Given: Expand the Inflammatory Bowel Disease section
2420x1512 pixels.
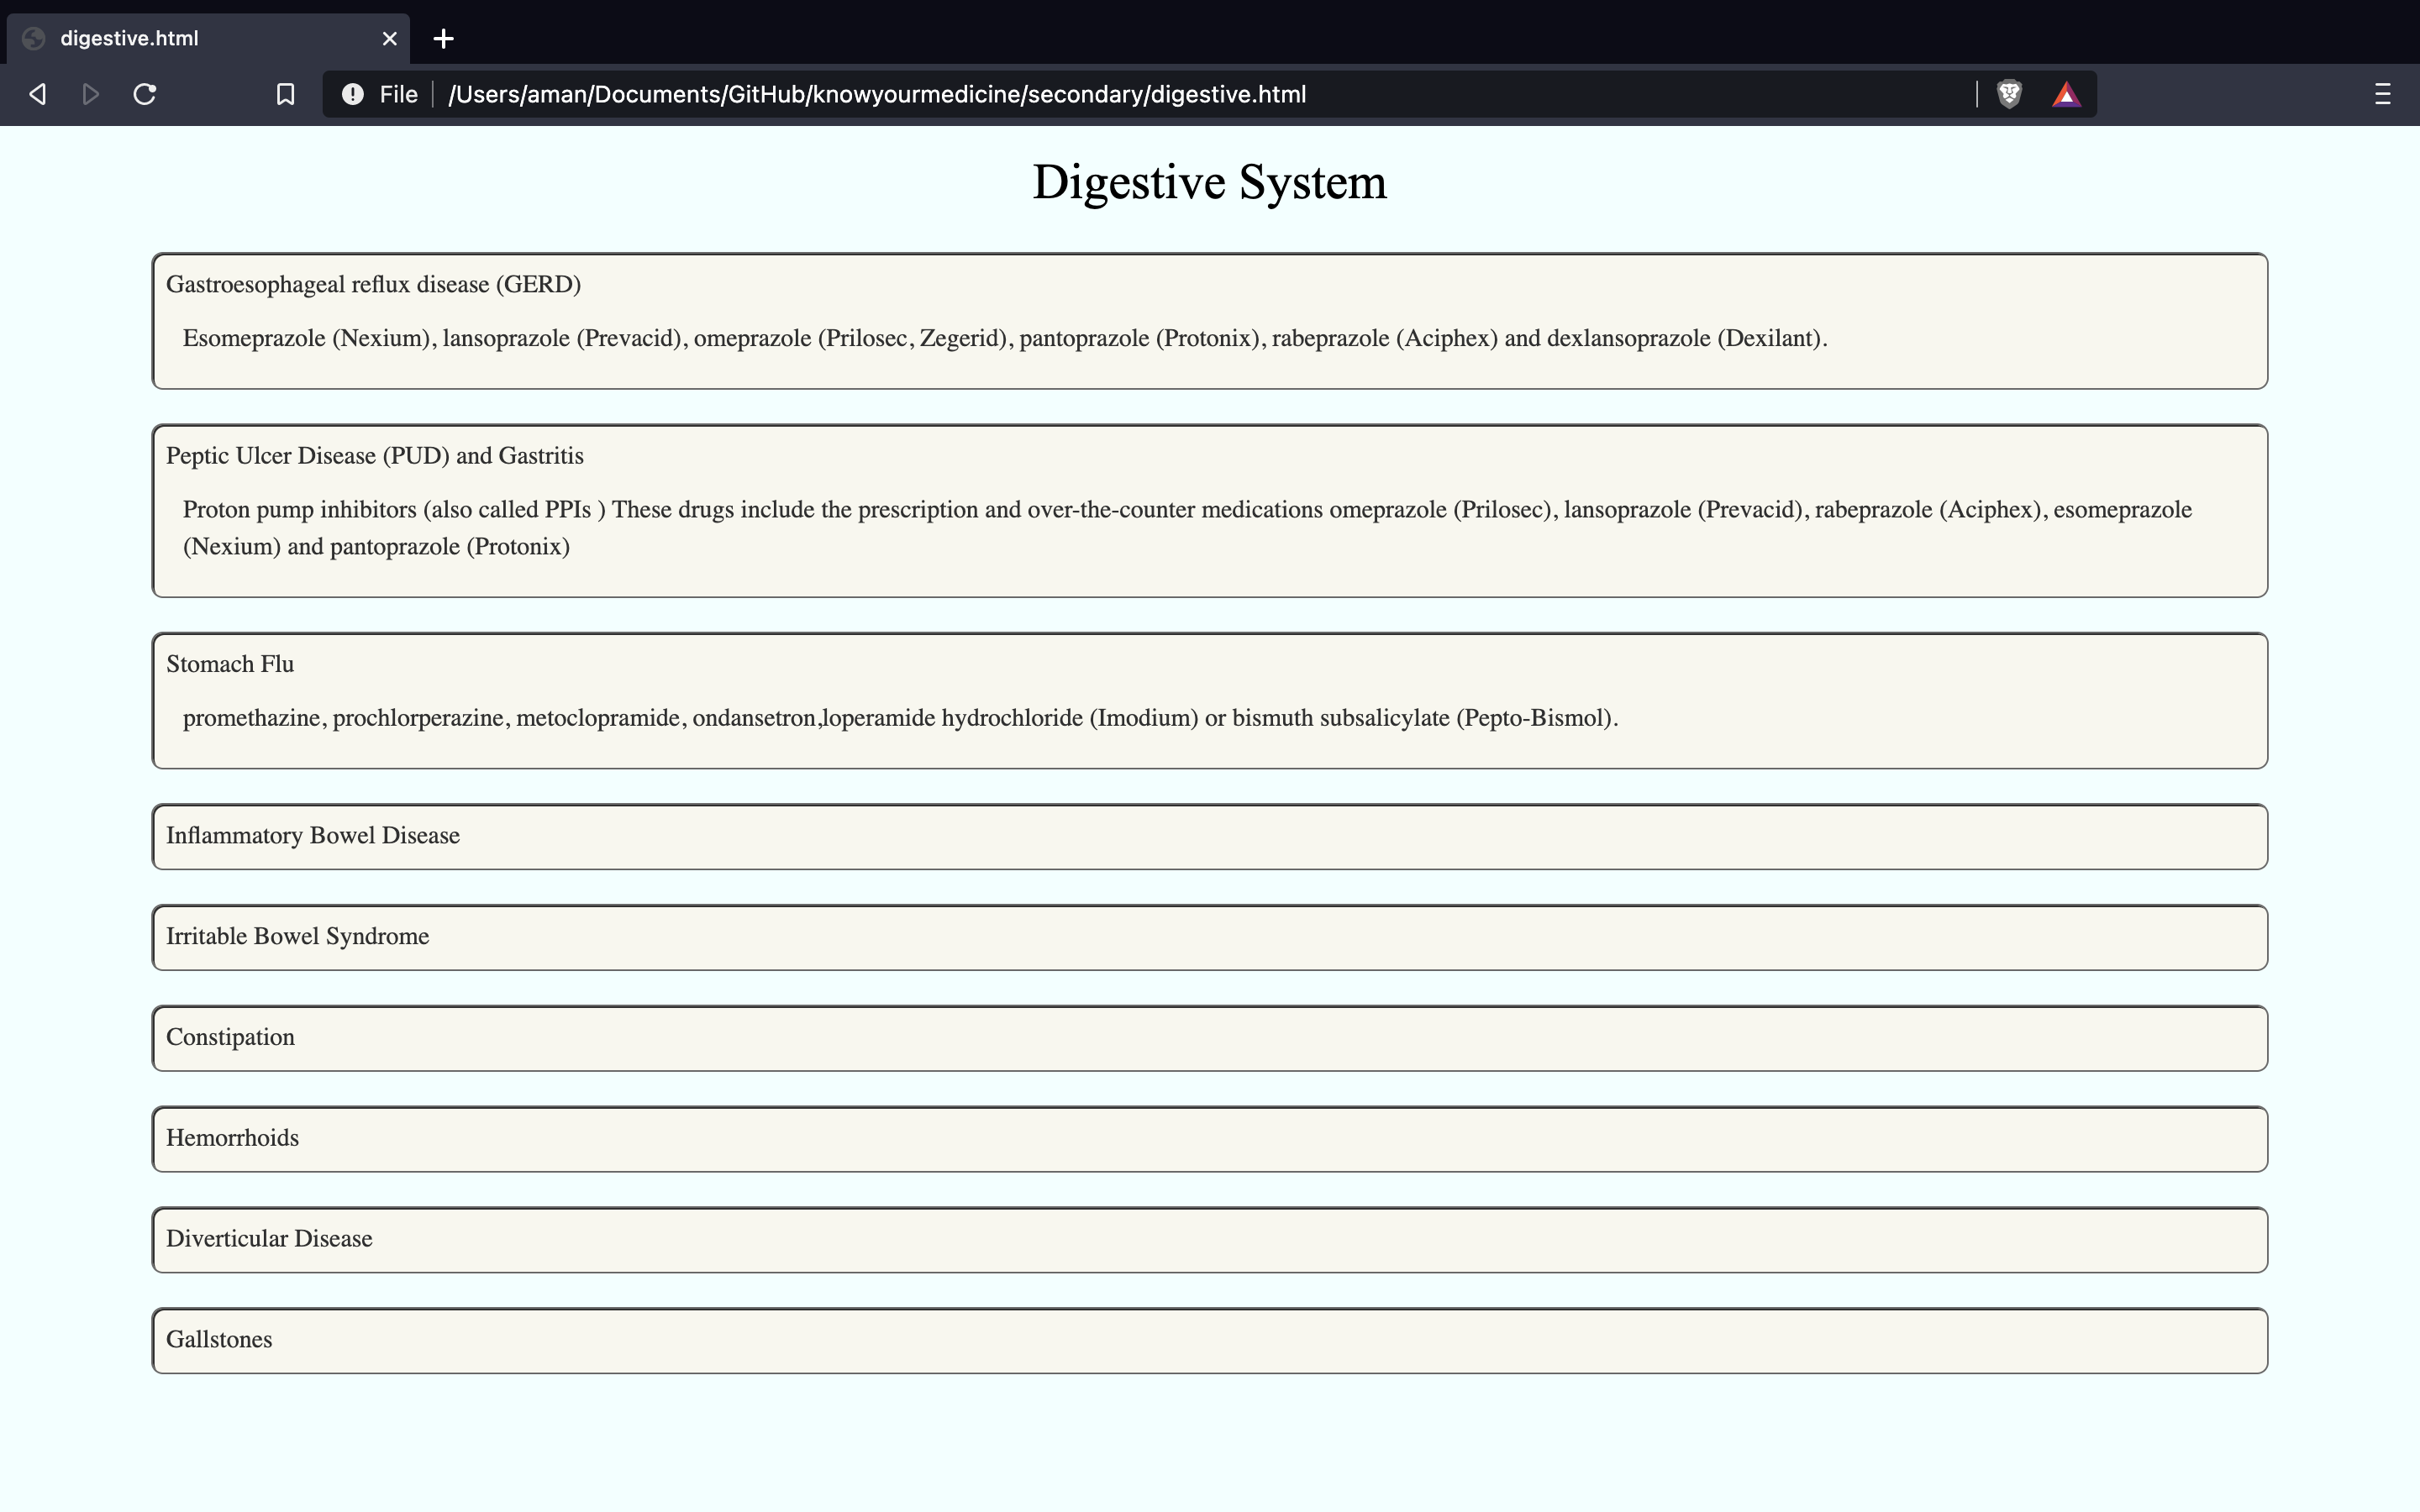Looking at the screenshot, I should pyautogui.click(x=313, y=836).
